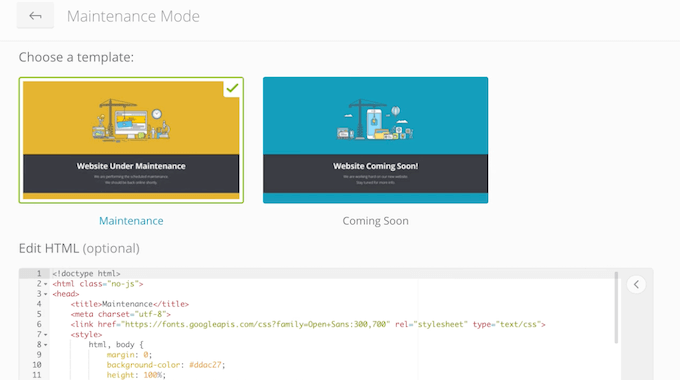Click the Google Fonts link href line
This screenshot has height=380, width=680.
coord(308,324)
